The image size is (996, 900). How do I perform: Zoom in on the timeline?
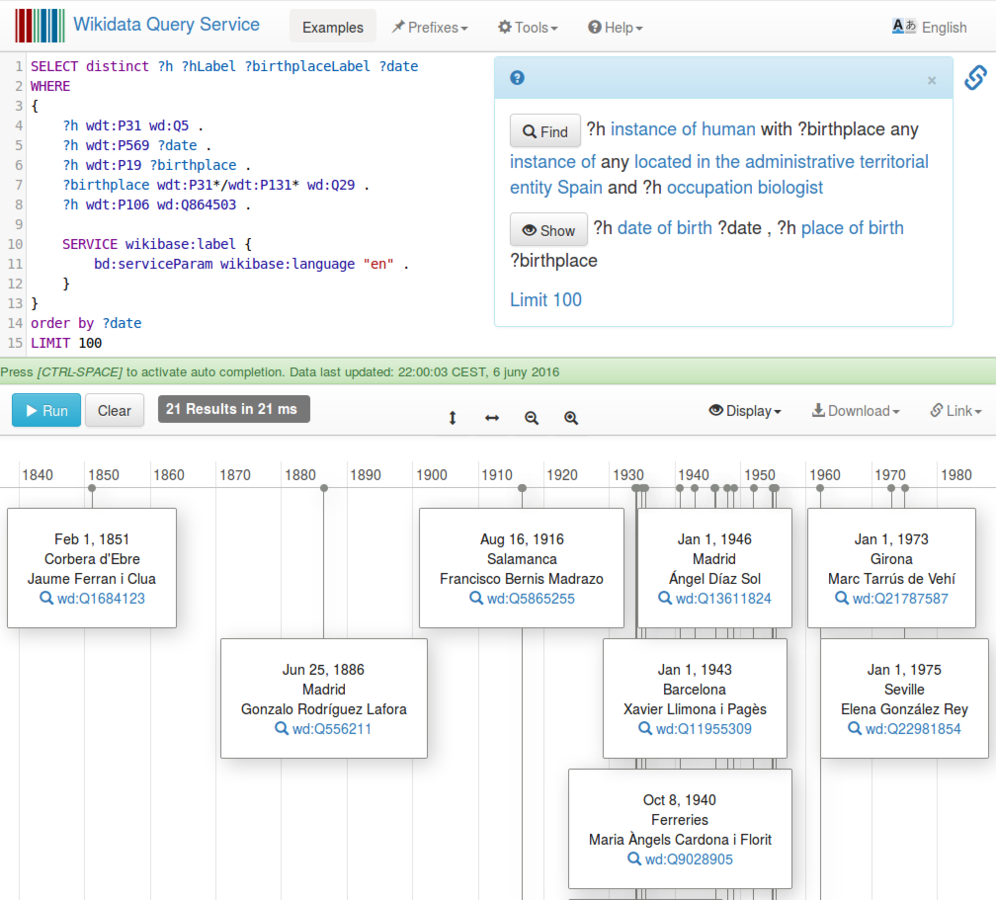[x=570, y=417]
